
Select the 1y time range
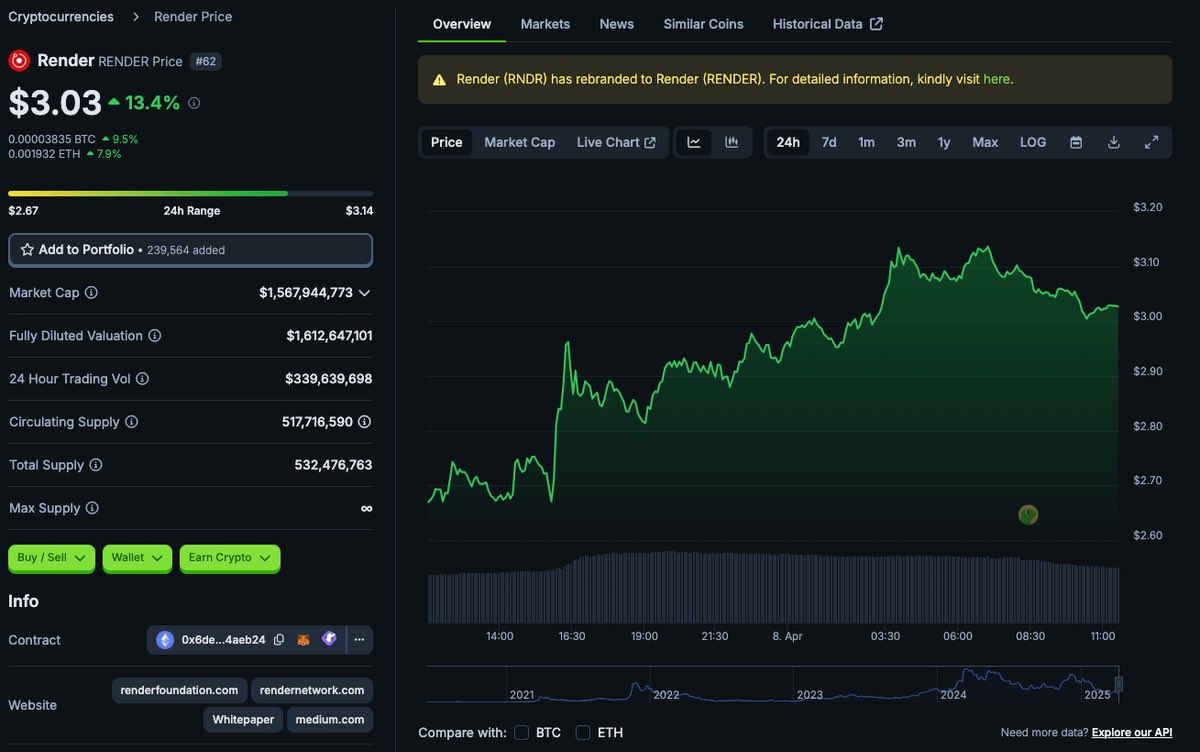point(944,142)
